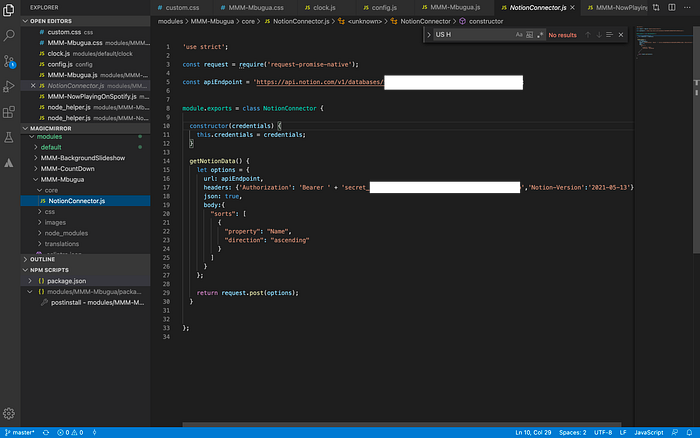This screenshot has height=438, width=700.
Task: Toggle Use Regular Expression in find widget
Action: point(540,35)
